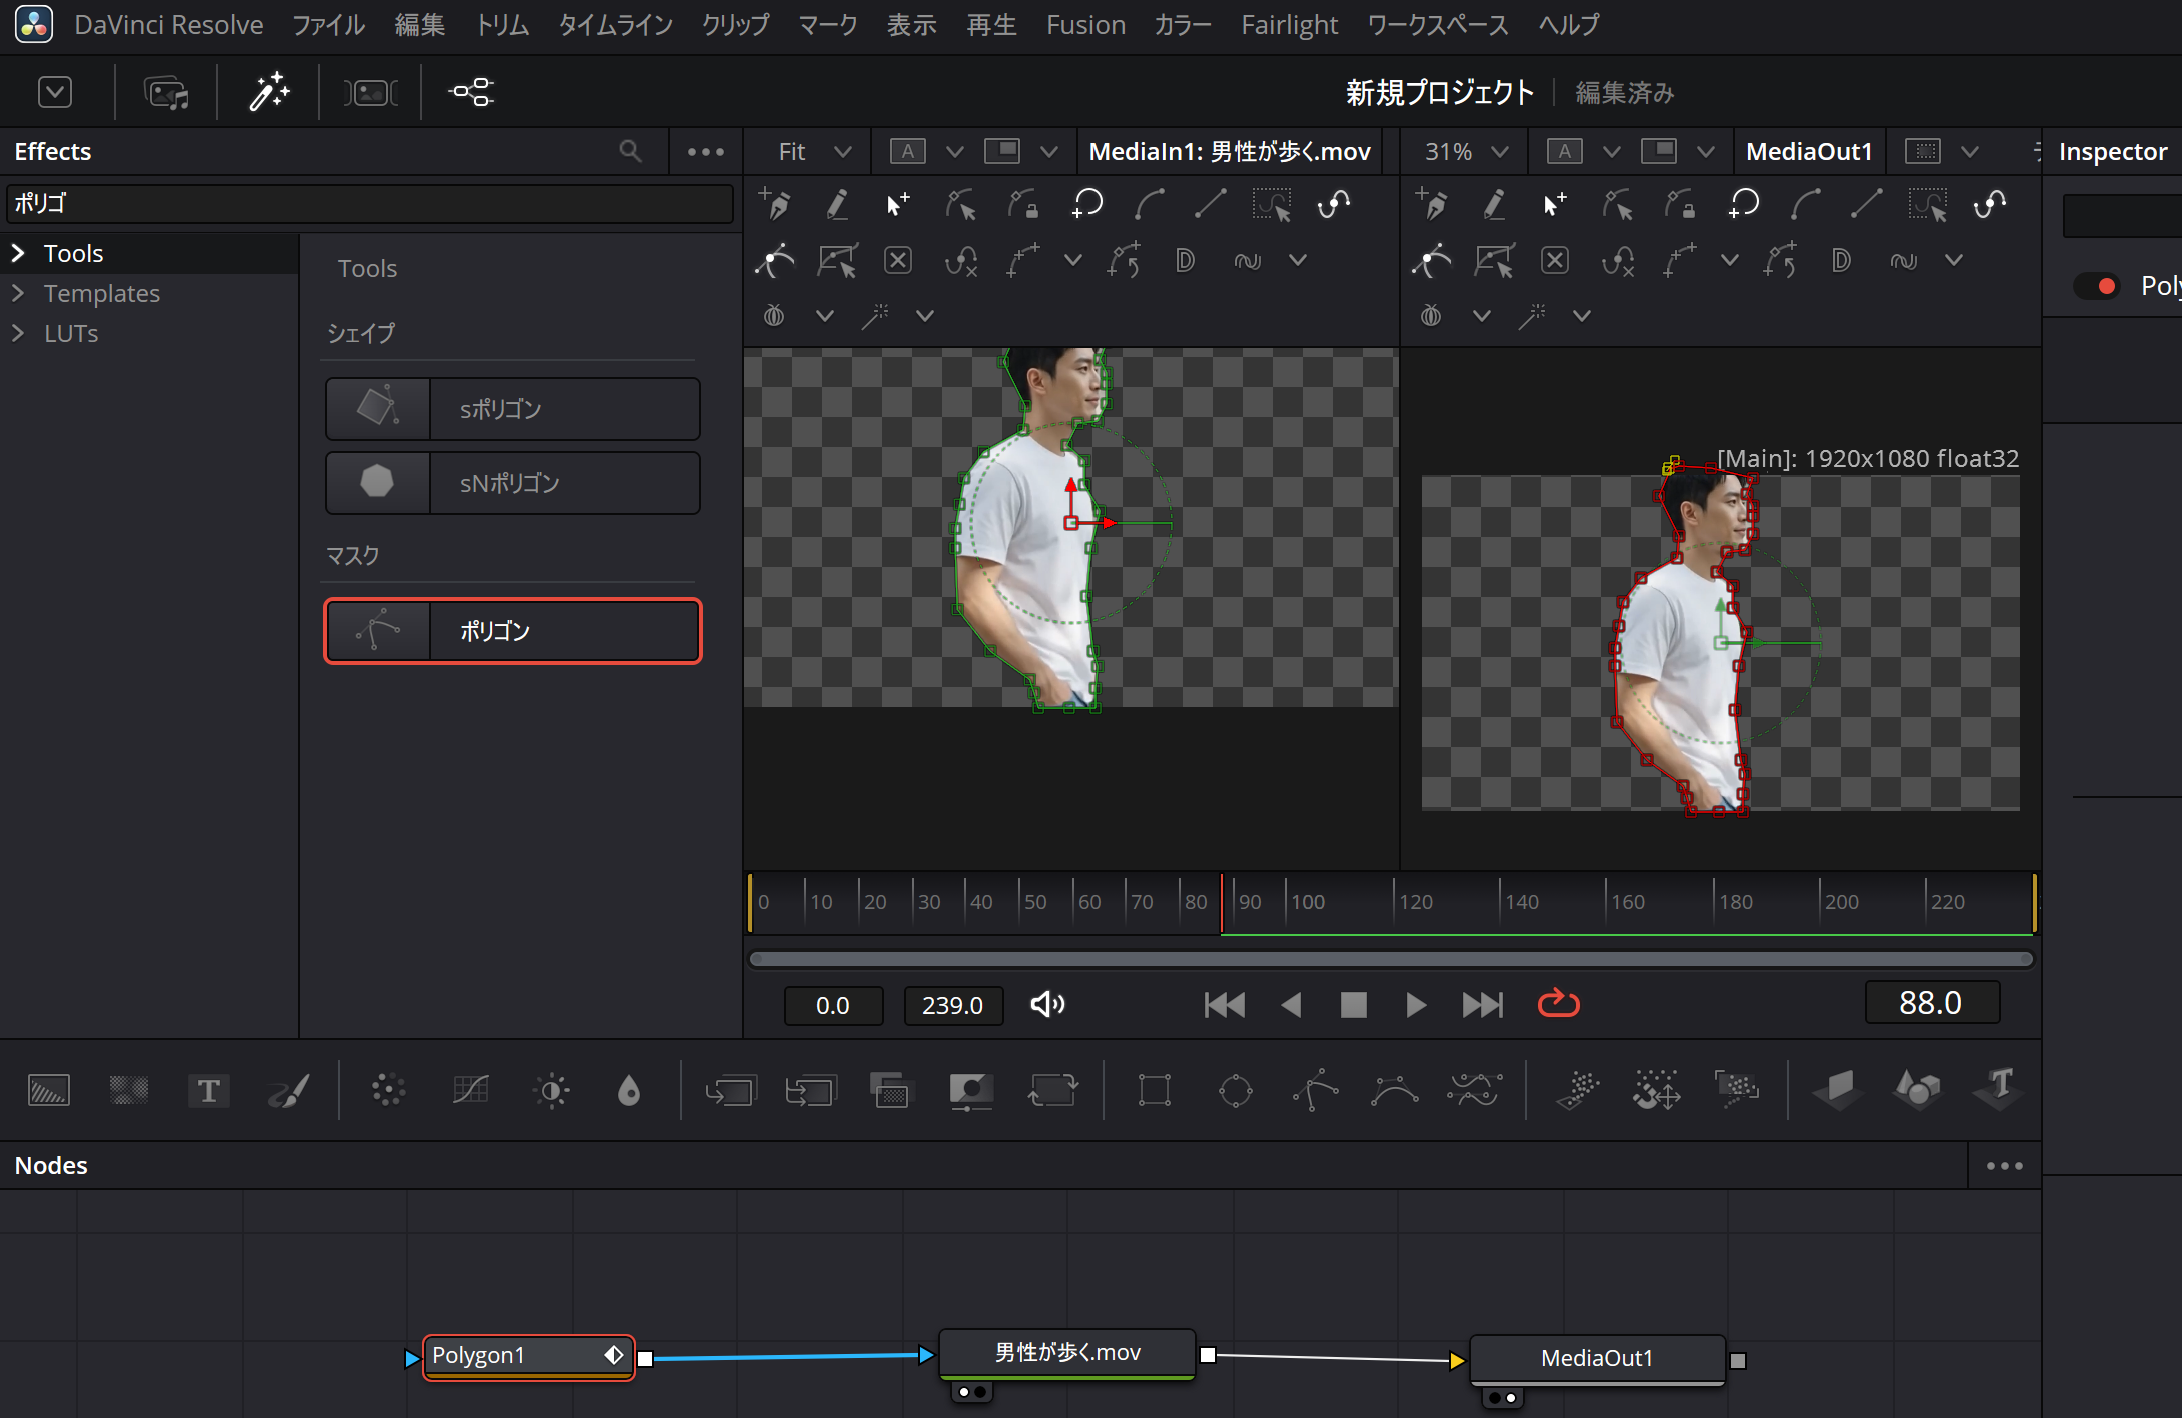
Task: Open the Fusion menu
Action: coord(1086,25)
